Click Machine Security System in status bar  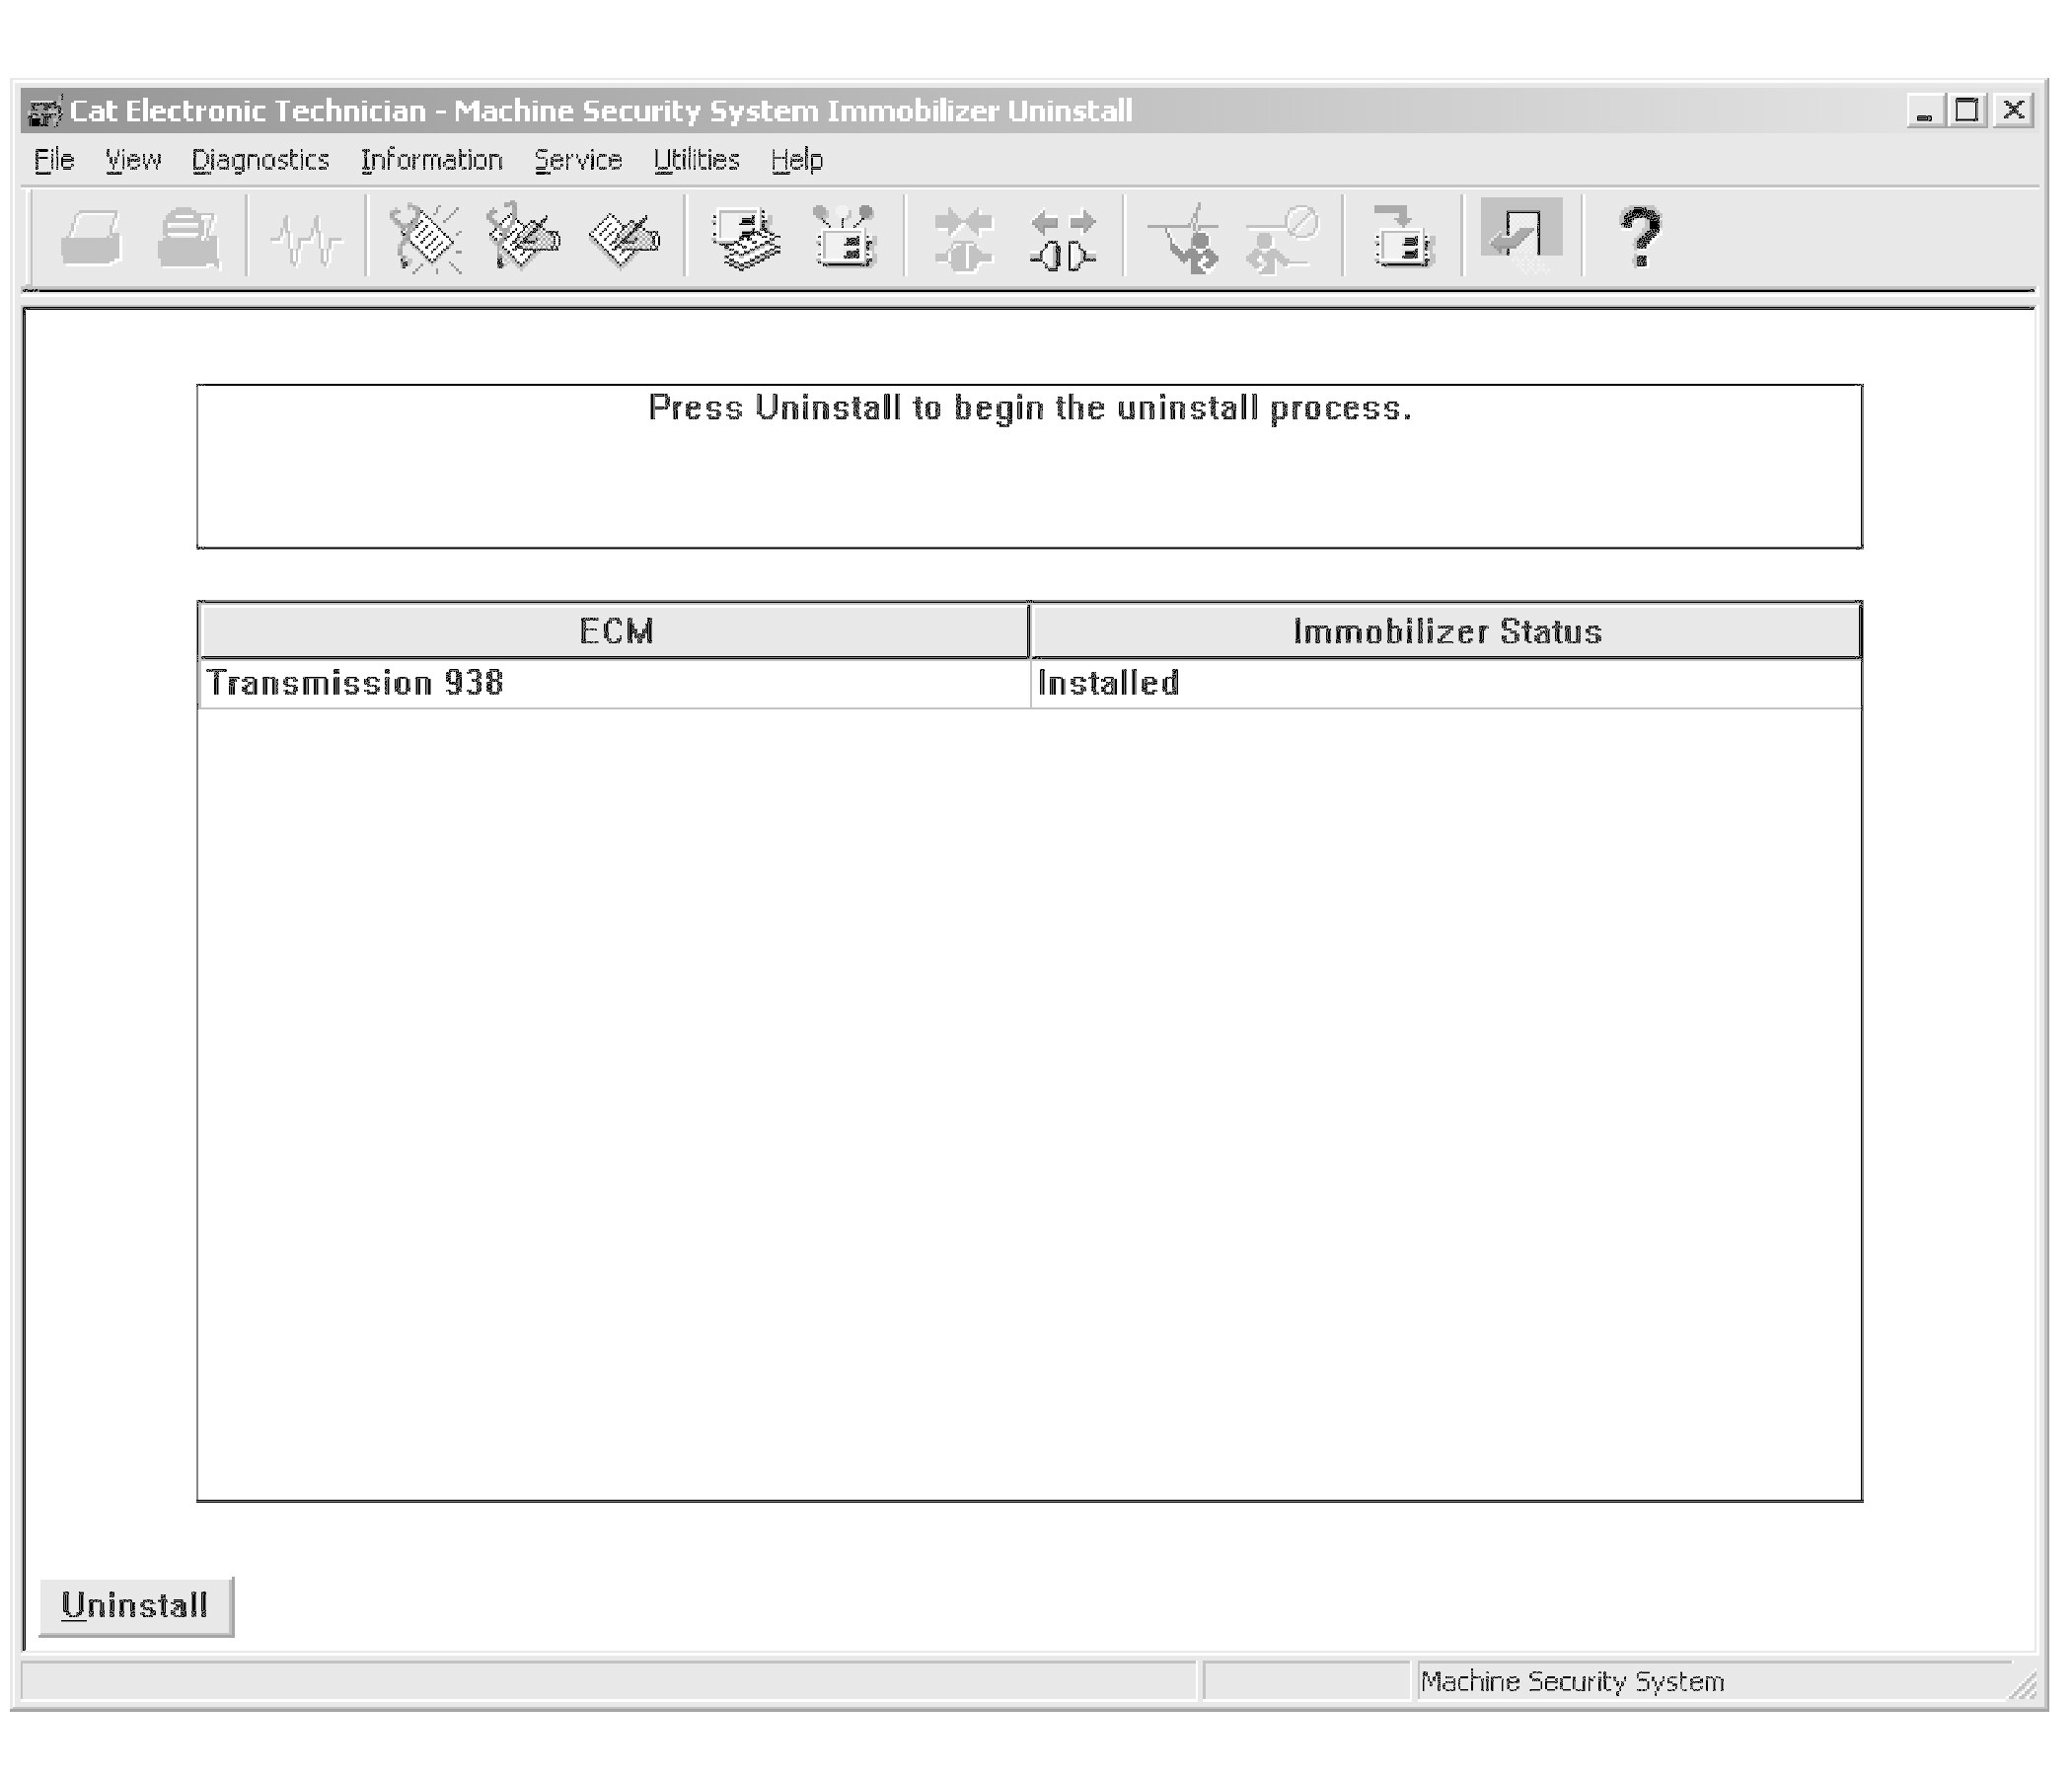[1572, 1682]
